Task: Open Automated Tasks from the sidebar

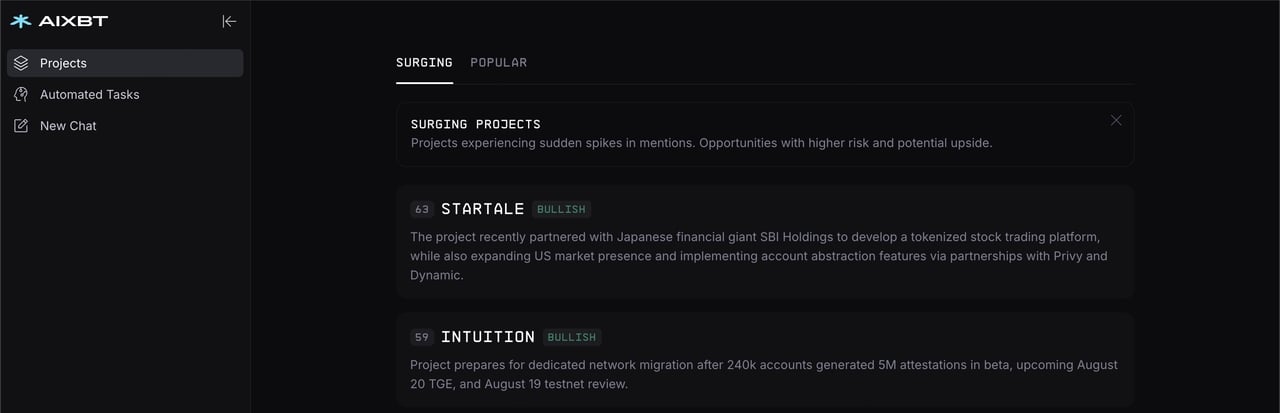Action: click(x=90, y=94)
